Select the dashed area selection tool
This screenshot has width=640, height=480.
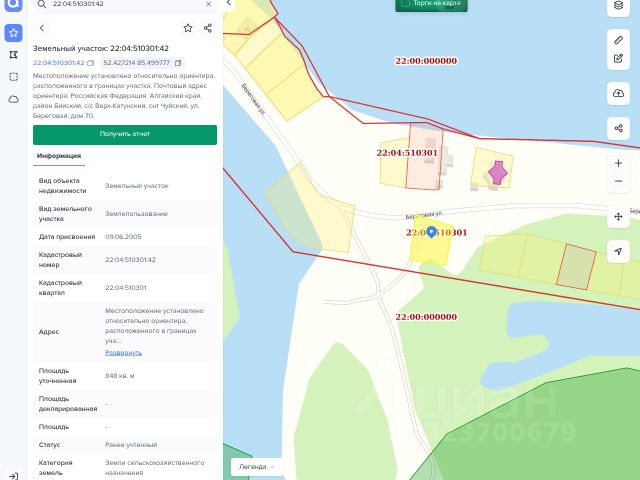click(x=13, y=77)
